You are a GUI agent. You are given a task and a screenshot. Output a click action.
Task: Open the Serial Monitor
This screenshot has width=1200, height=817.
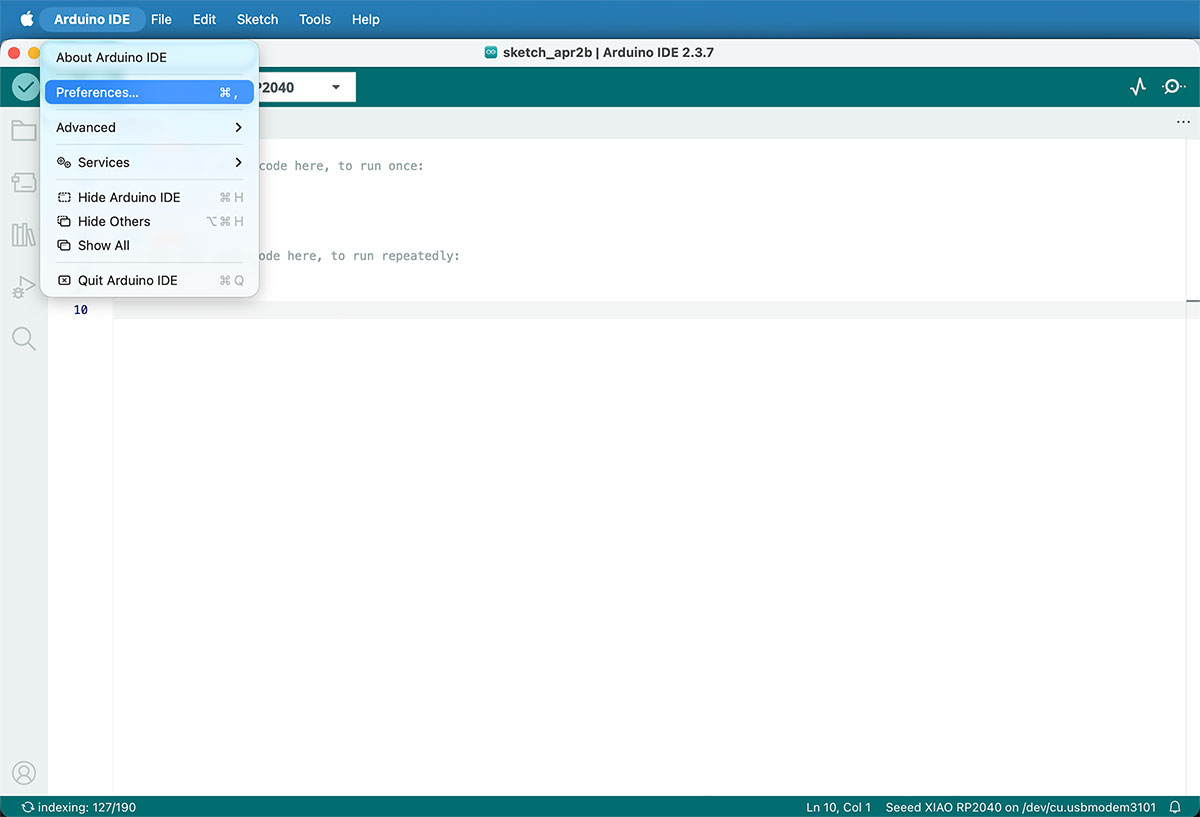click(1173, 87)
